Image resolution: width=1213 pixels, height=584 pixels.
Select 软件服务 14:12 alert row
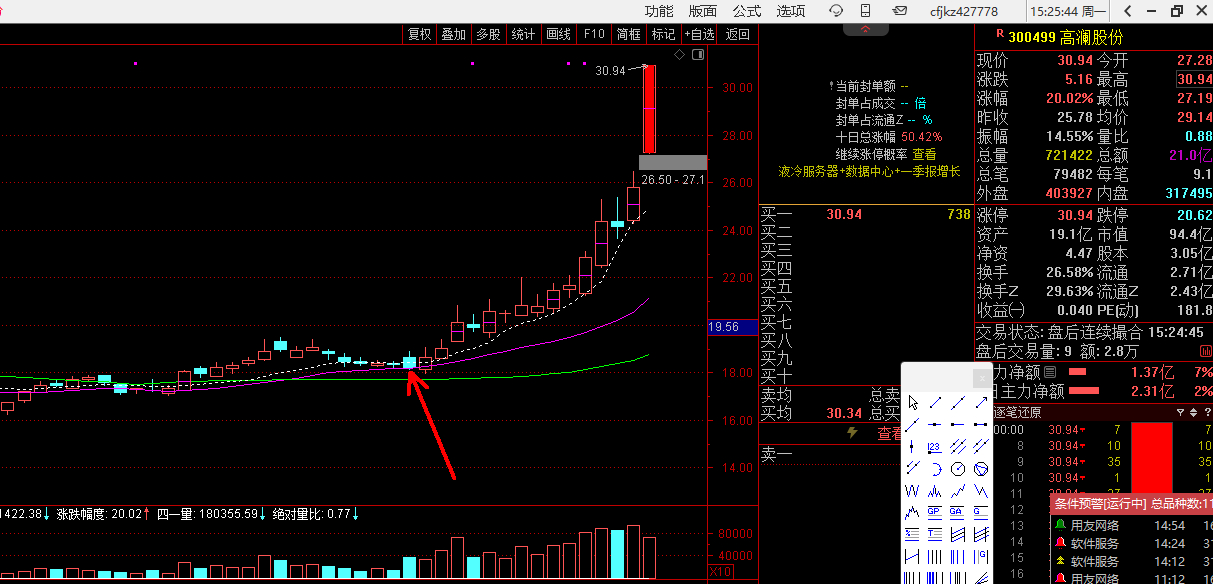tap(1132, 561)
